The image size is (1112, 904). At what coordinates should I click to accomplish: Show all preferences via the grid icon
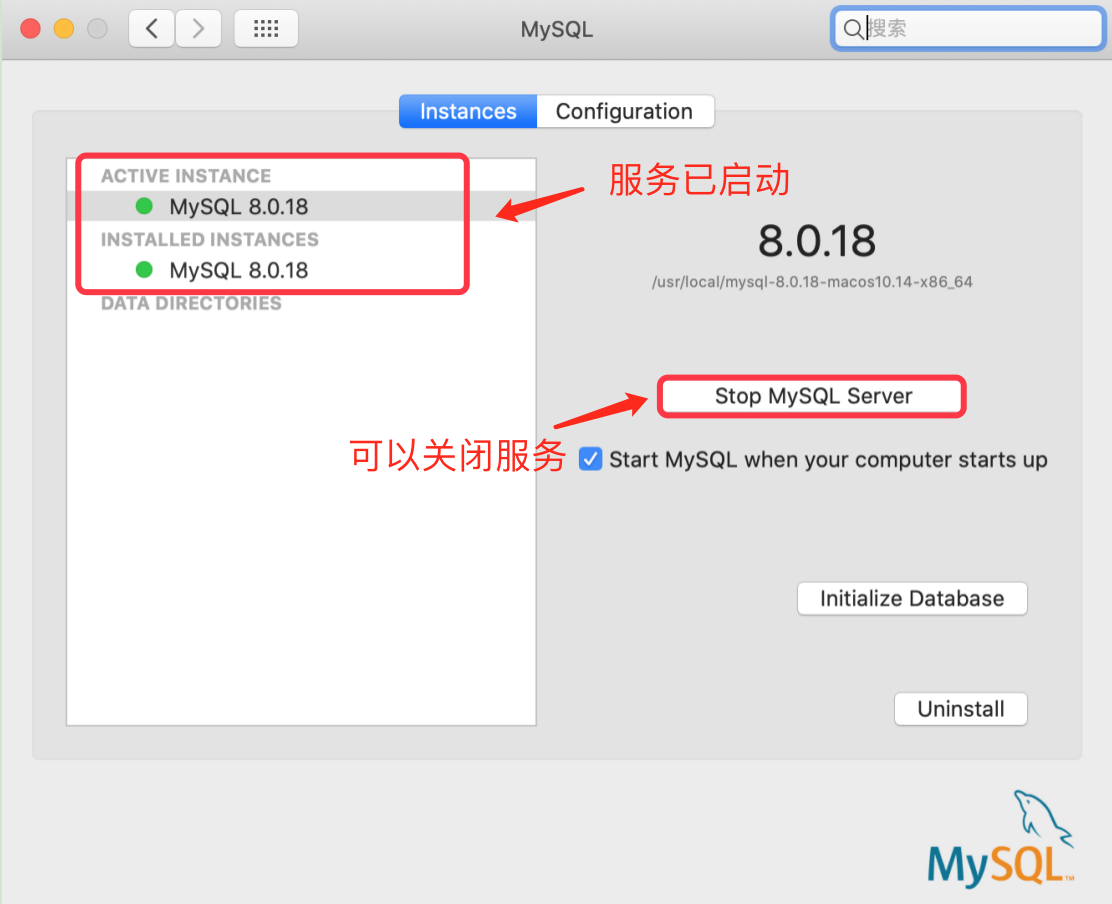pyautogui.click(x=266, y=28)
